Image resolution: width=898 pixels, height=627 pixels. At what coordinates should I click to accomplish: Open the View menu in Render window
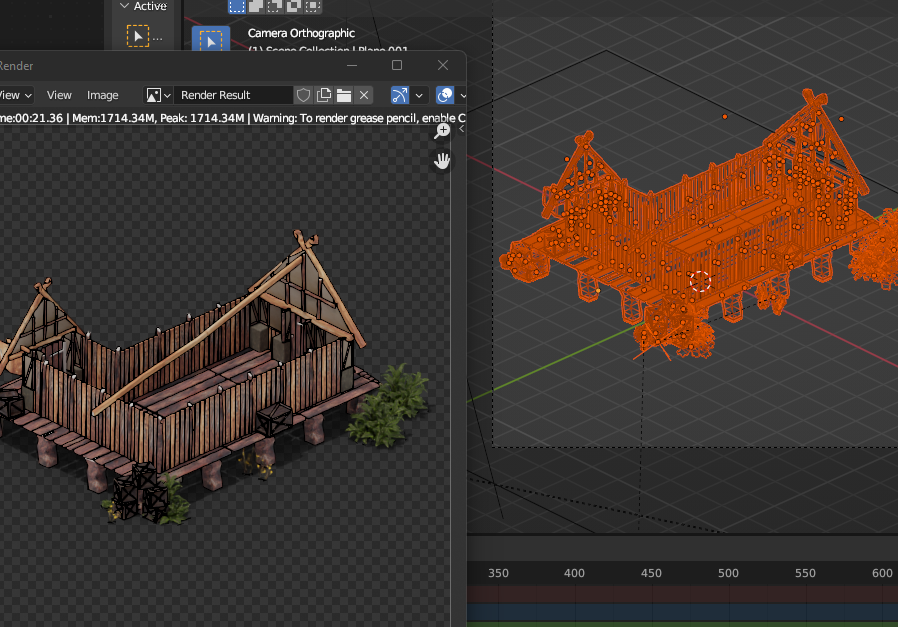pyautogui.click(x=59, y=95)
